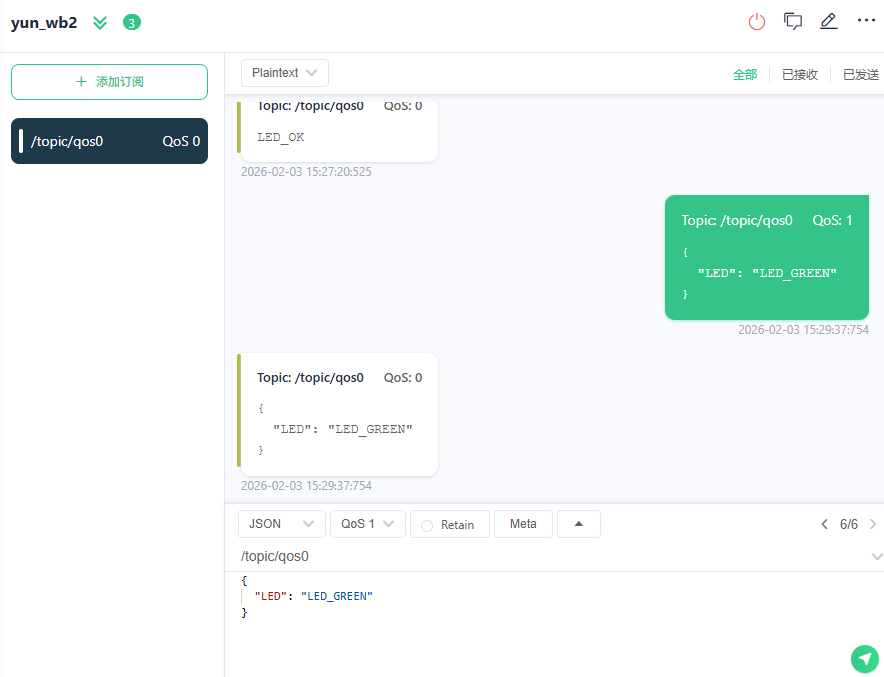
Task: Click the unread message count badge
Action: point(132,22)
